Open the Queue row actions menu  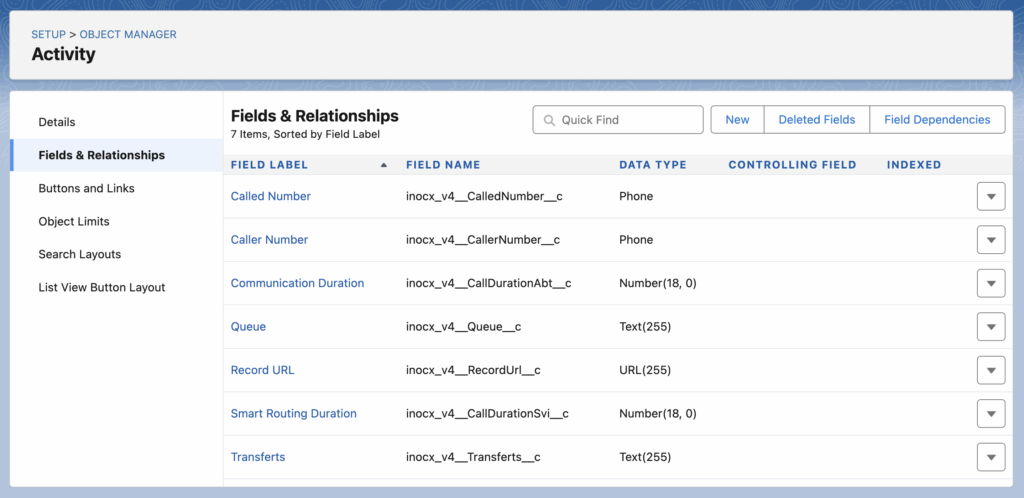[x=990, y=327]
